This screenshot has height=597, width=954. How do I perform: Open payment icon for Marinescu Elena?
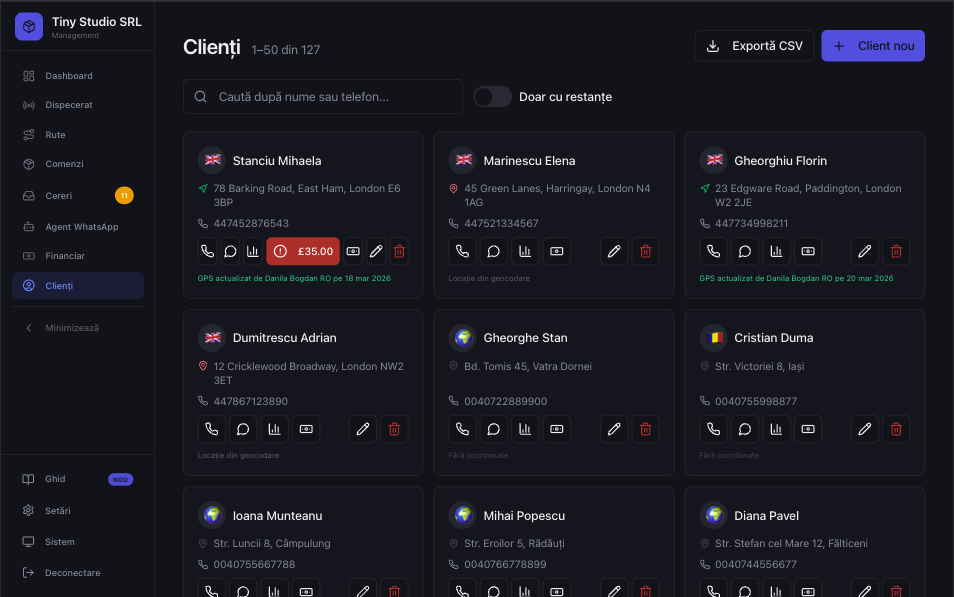[557, 251]
